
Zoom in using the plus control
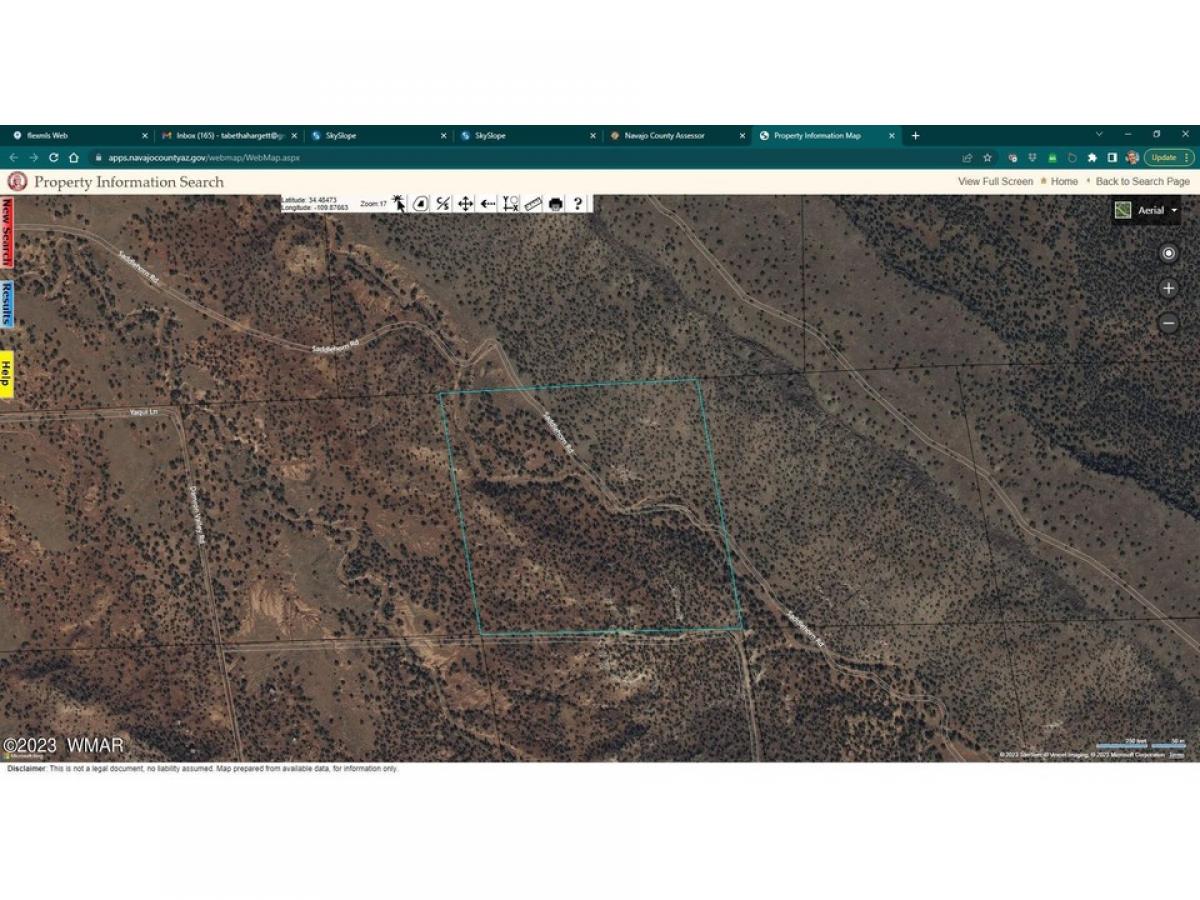coord(1168,287)
